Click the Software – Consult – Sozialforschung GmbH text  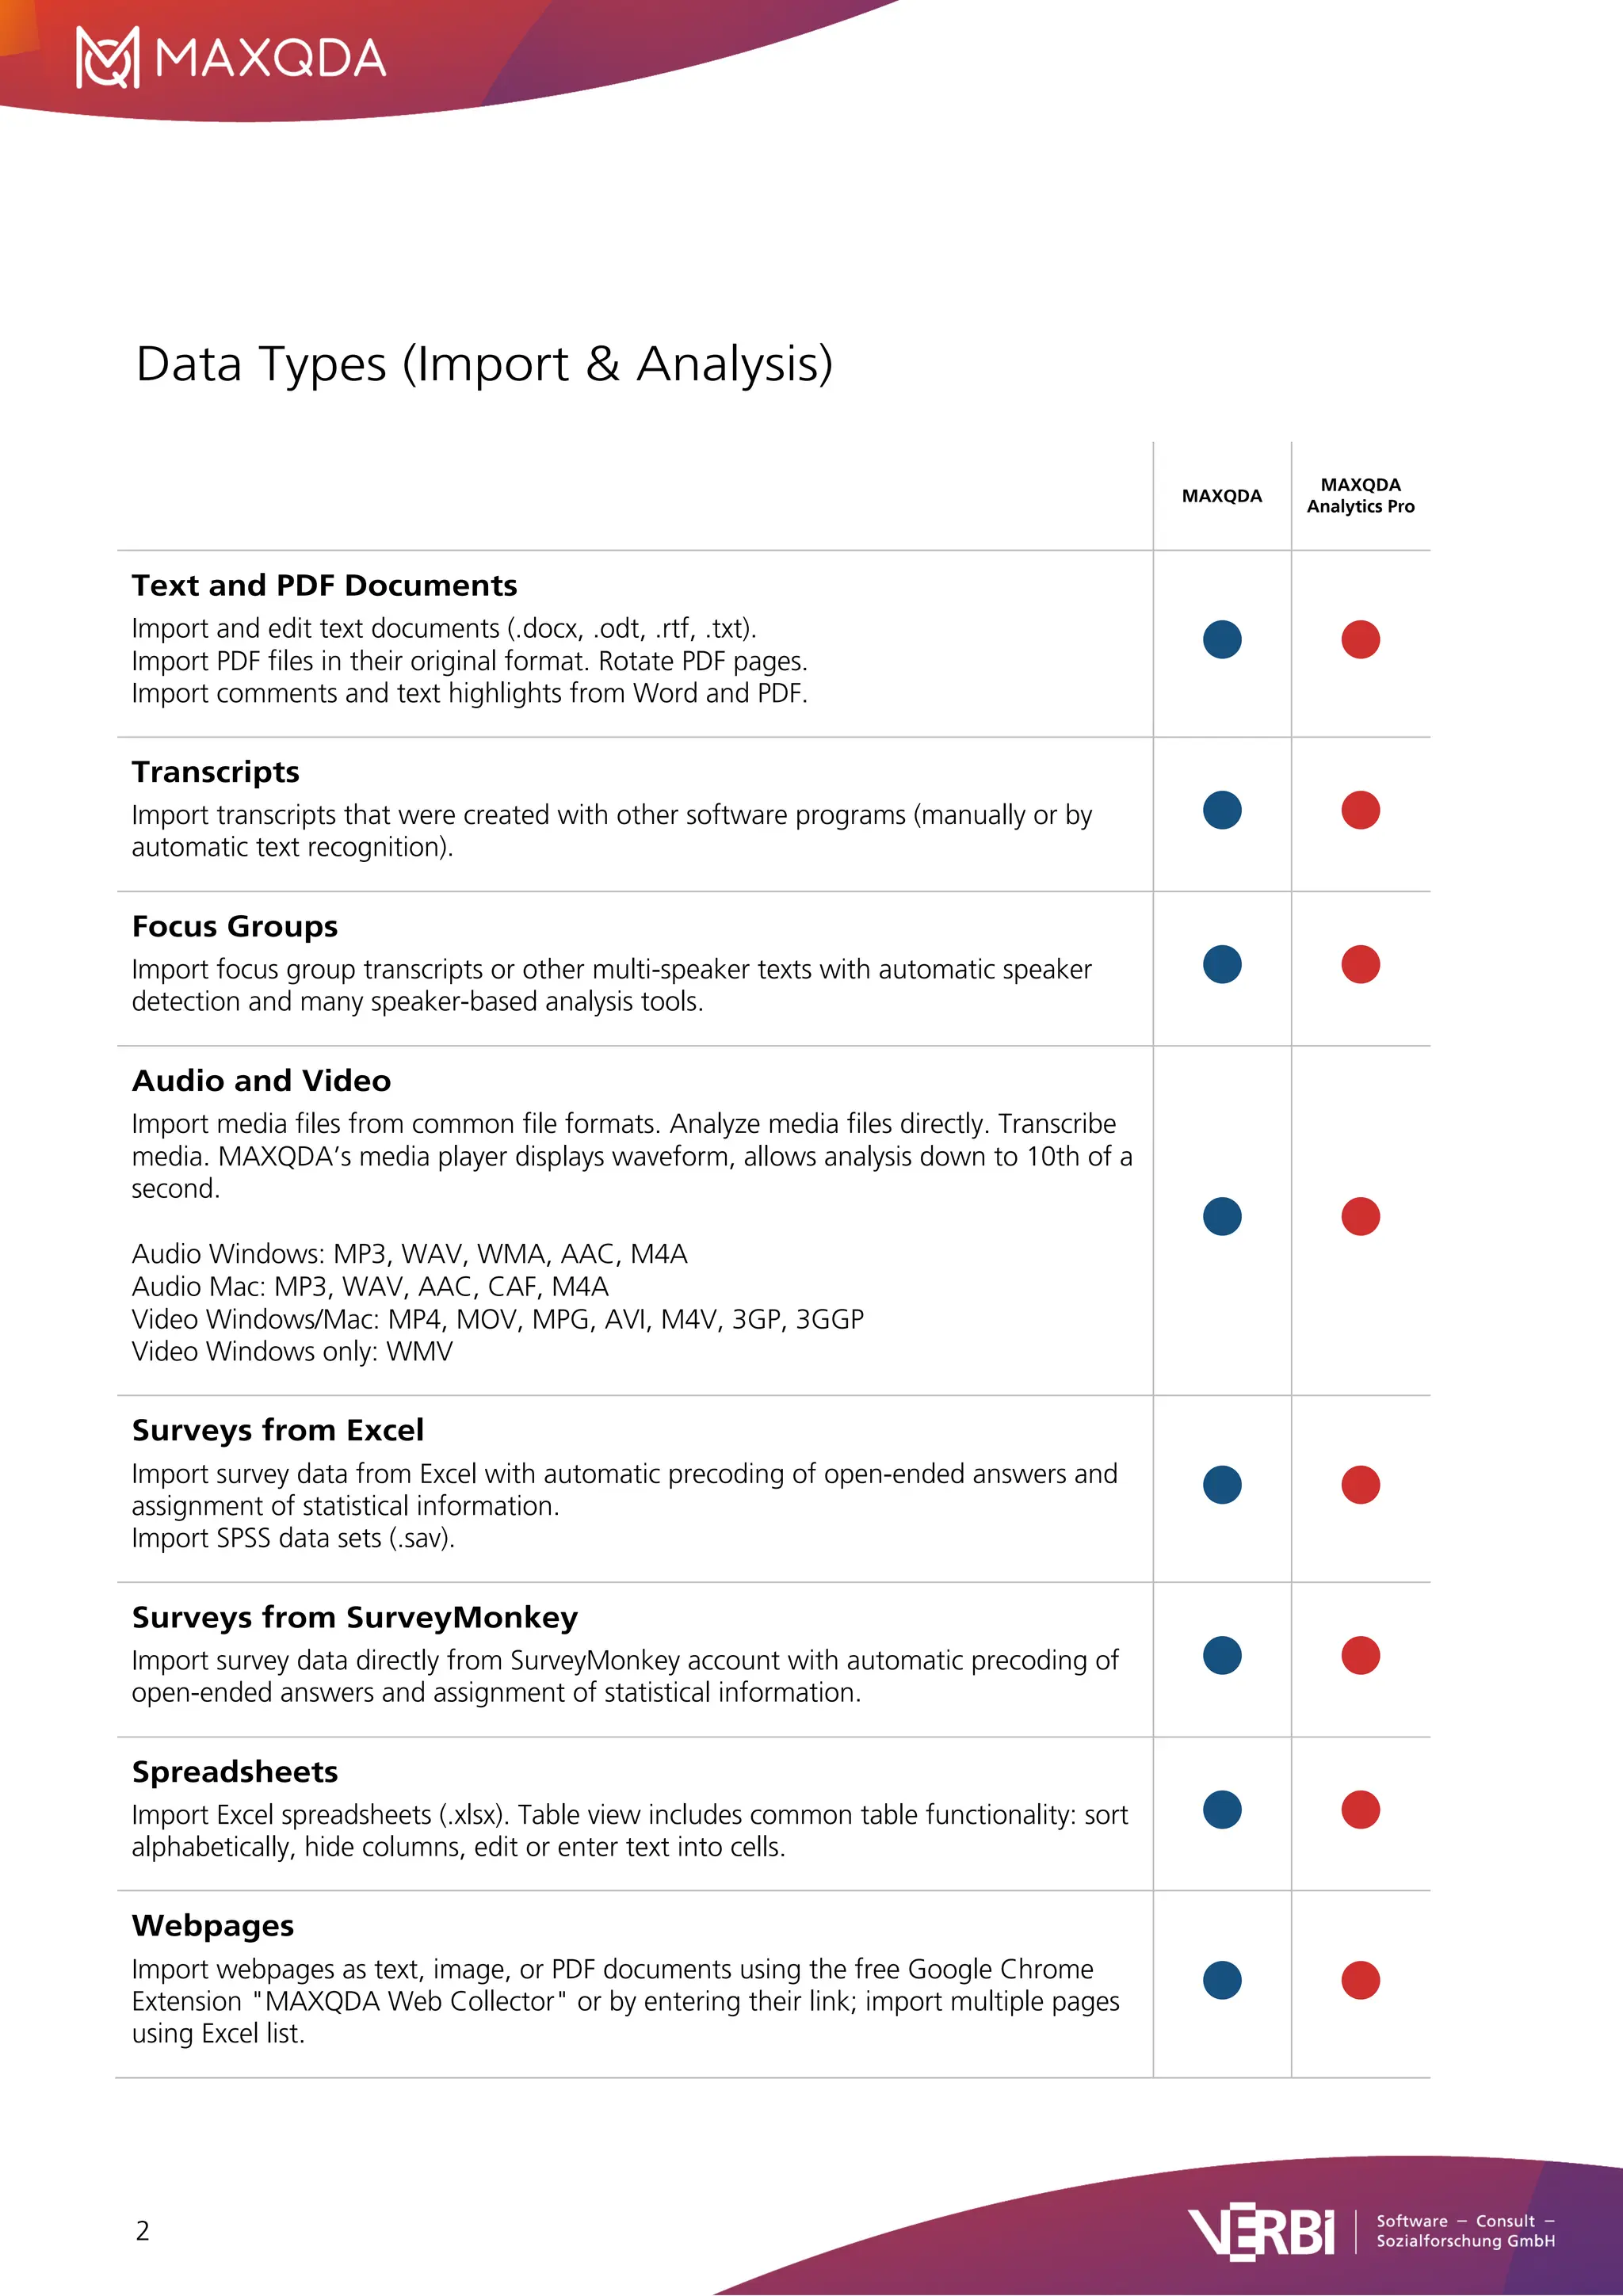coord(1465,2231)
